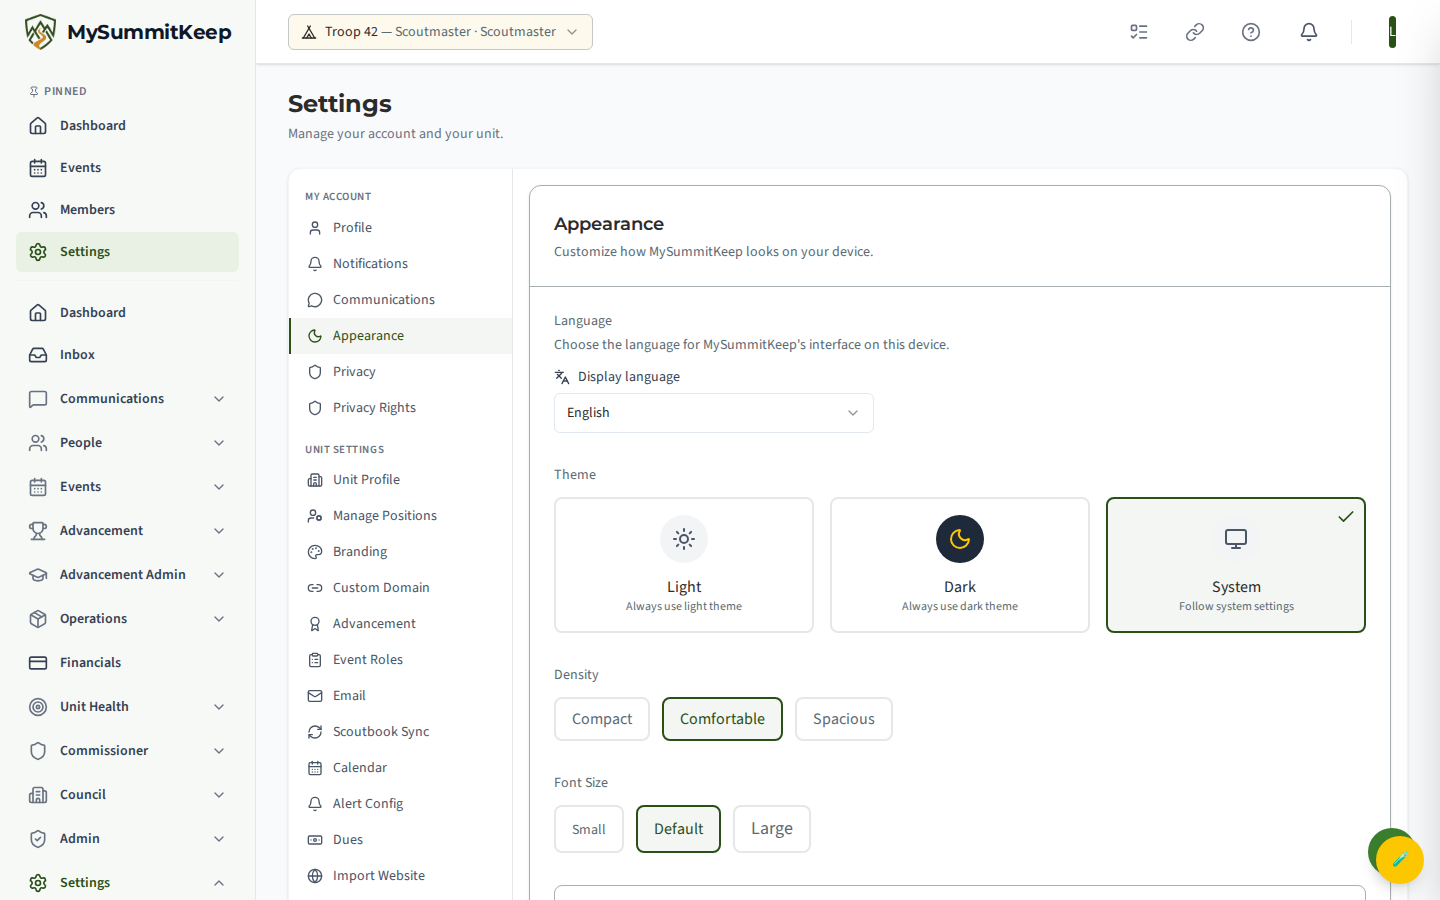Open the English display language dropdown
This screenshot has height=900, width=1440.
click(x=714, y=413)
